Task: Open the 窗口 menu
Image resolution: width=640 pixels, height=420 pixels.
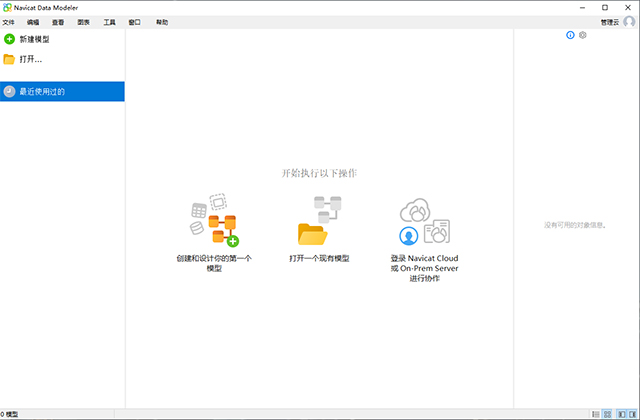Action: tap(135, 22)
